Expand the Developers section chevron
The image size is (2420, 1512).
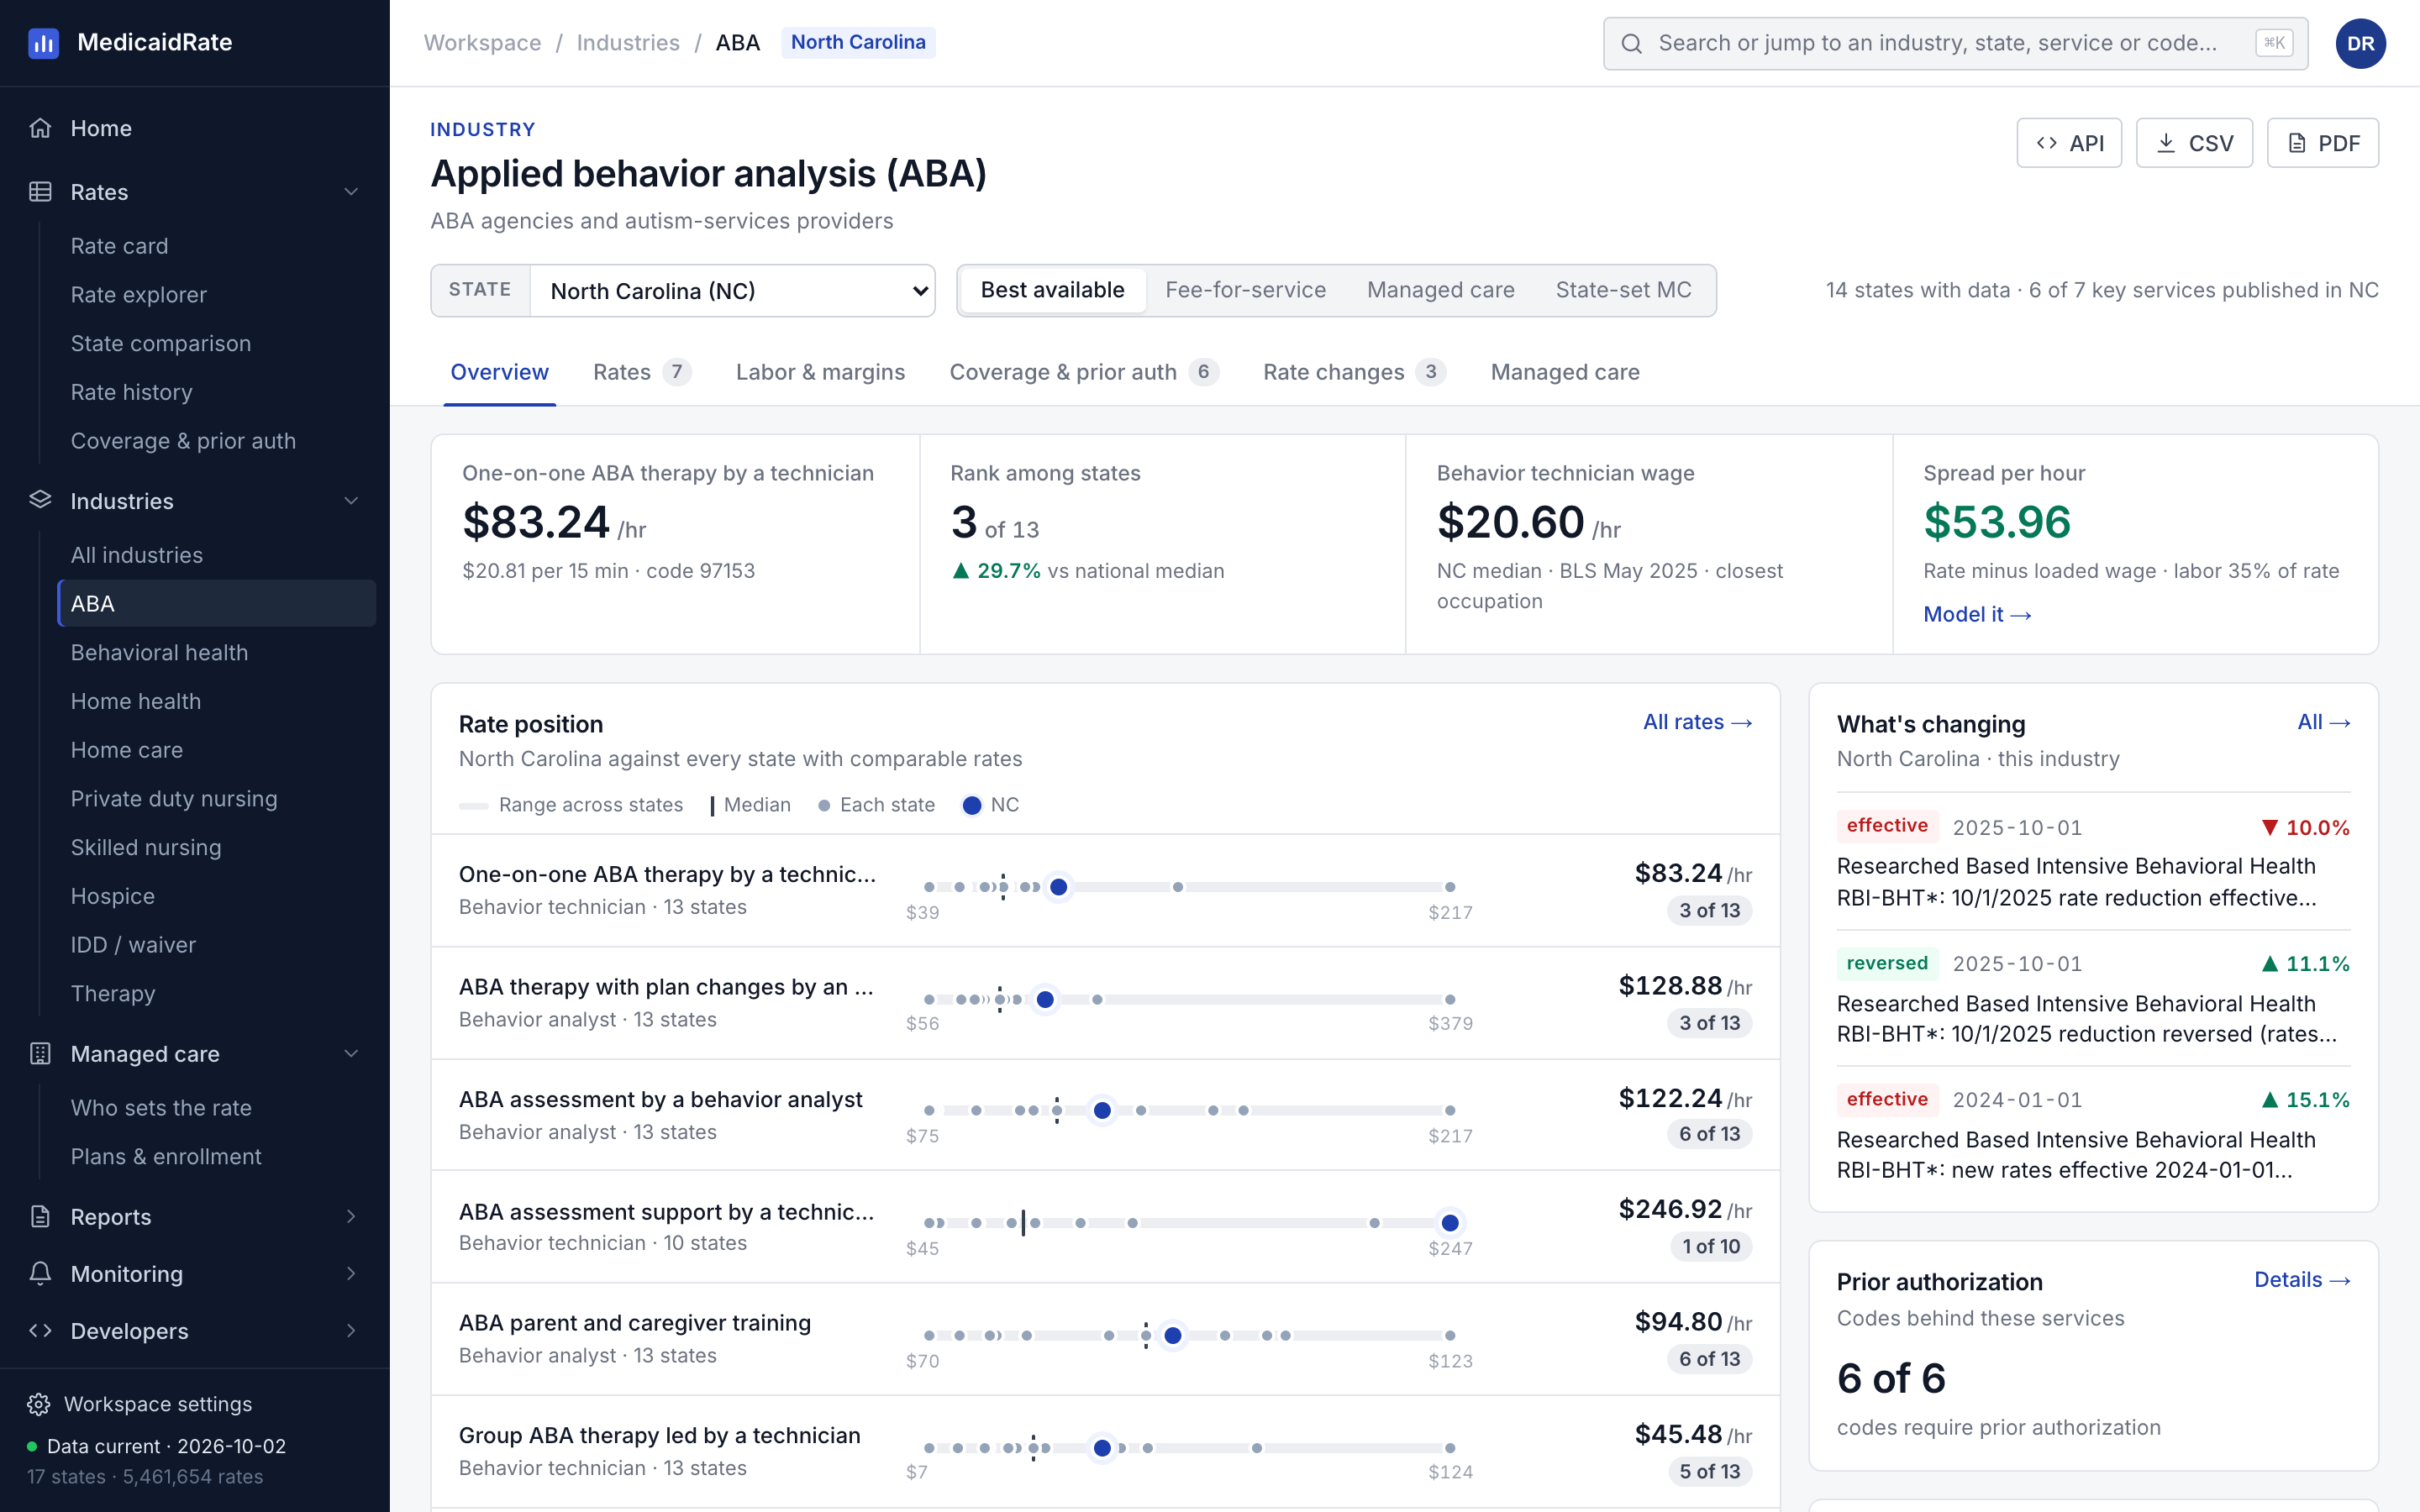351,1330
